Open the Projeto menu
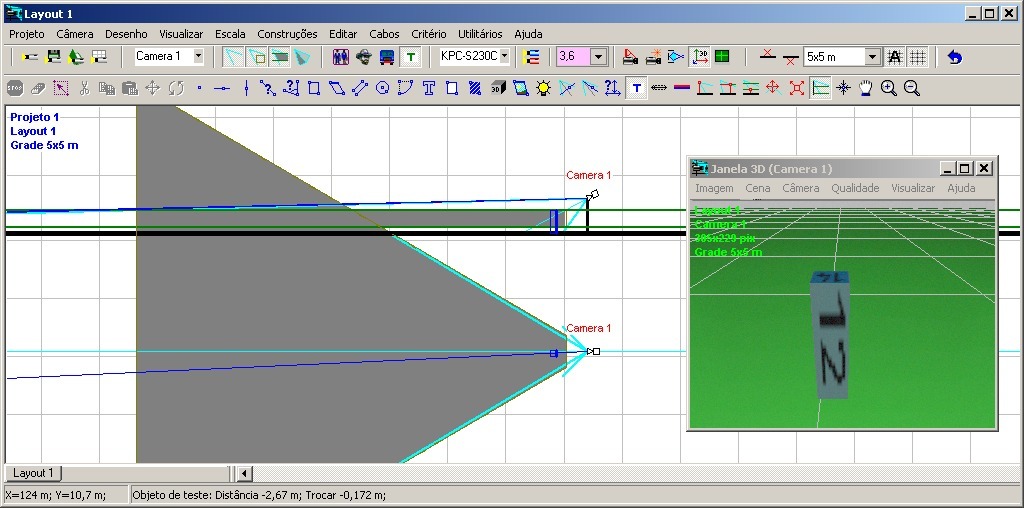Screen dimensions: 1024x508 click(x=27, y=34)
